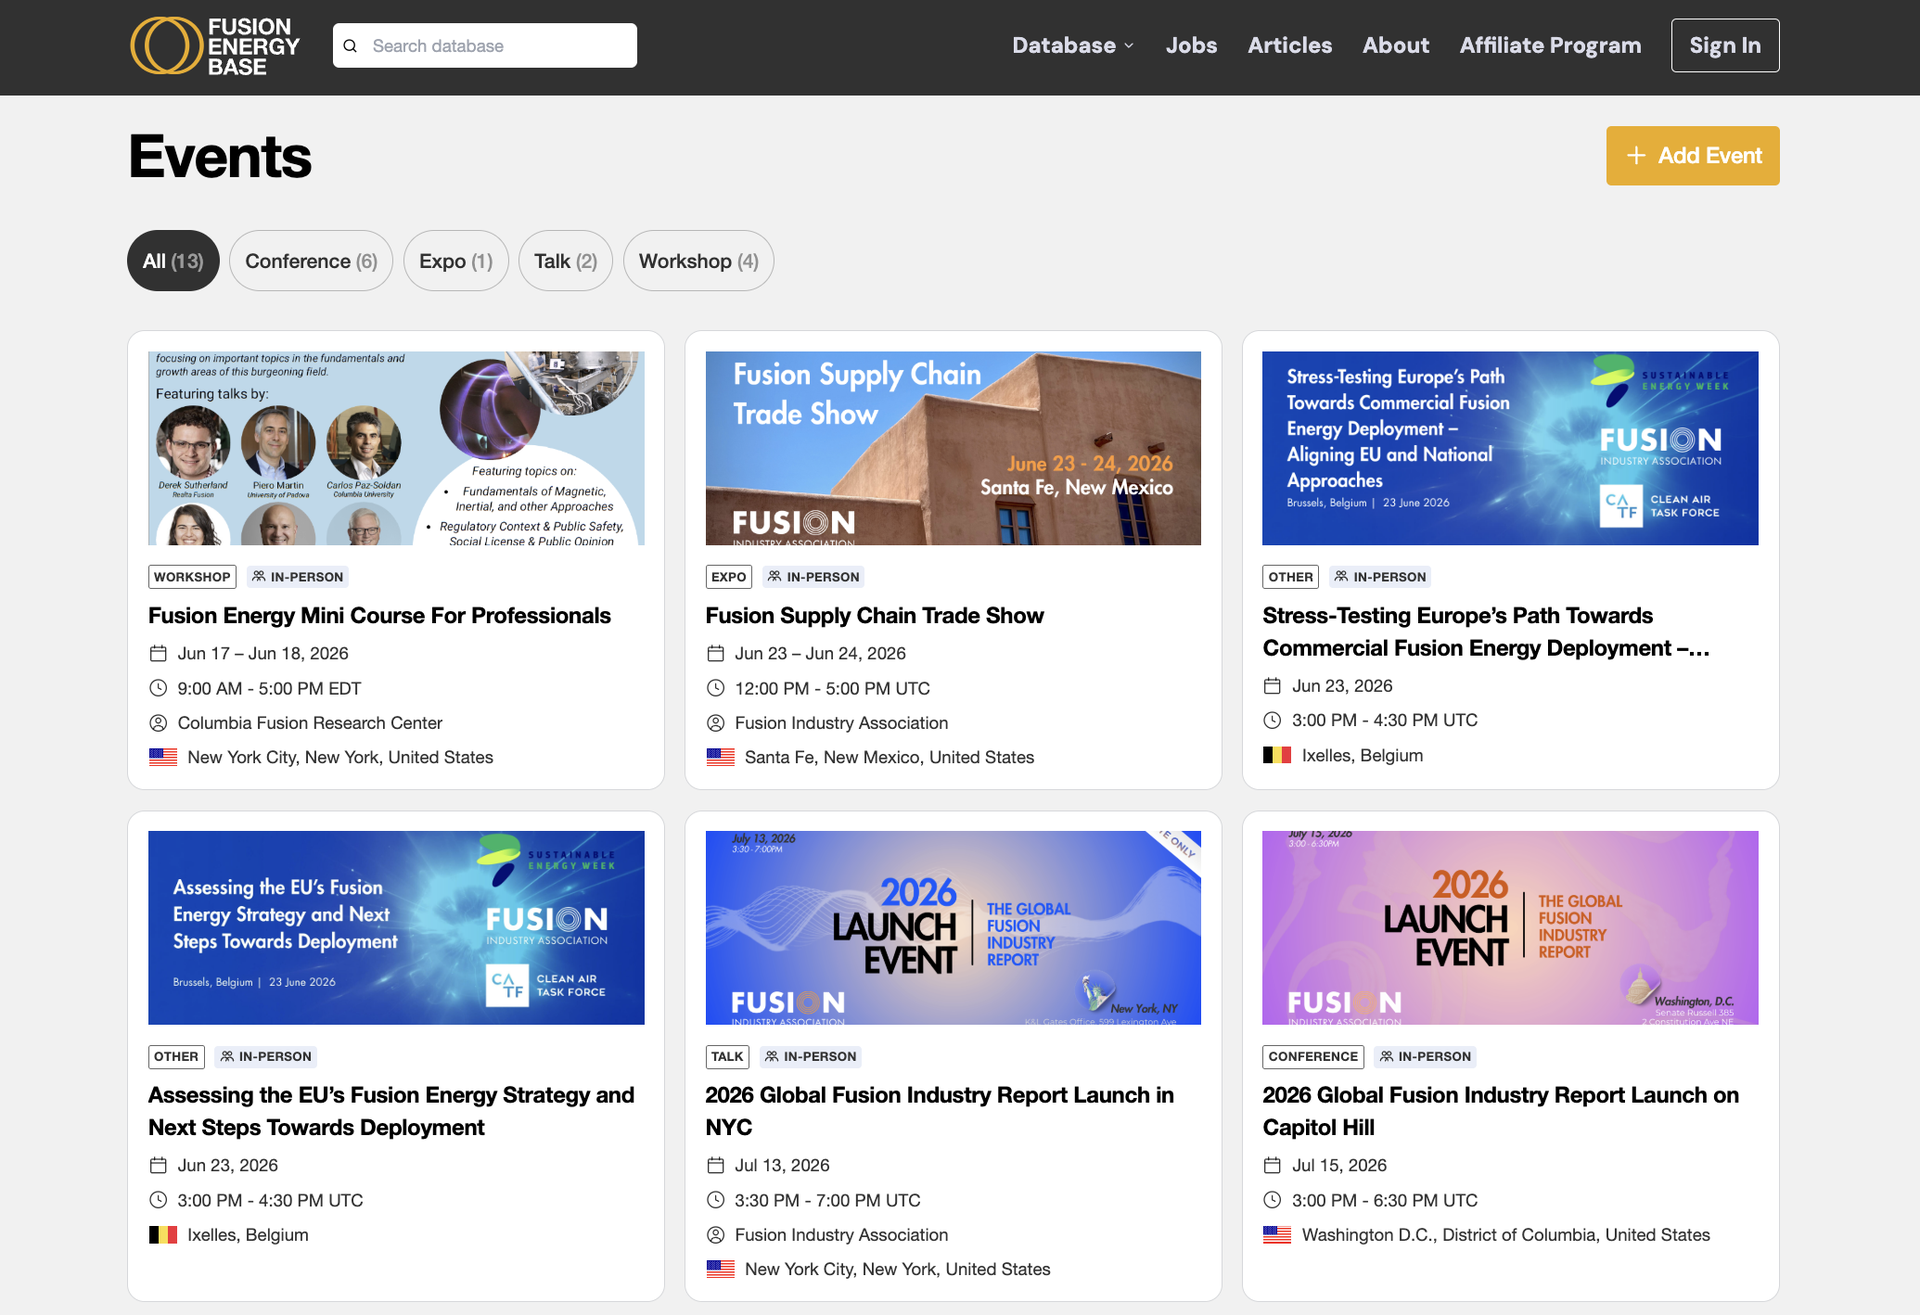Open Assessing the EU's Fusion Energy Strategy event
Image resolution: width=1920 pixels, height=1315 pixels.
pos(391,1111)
